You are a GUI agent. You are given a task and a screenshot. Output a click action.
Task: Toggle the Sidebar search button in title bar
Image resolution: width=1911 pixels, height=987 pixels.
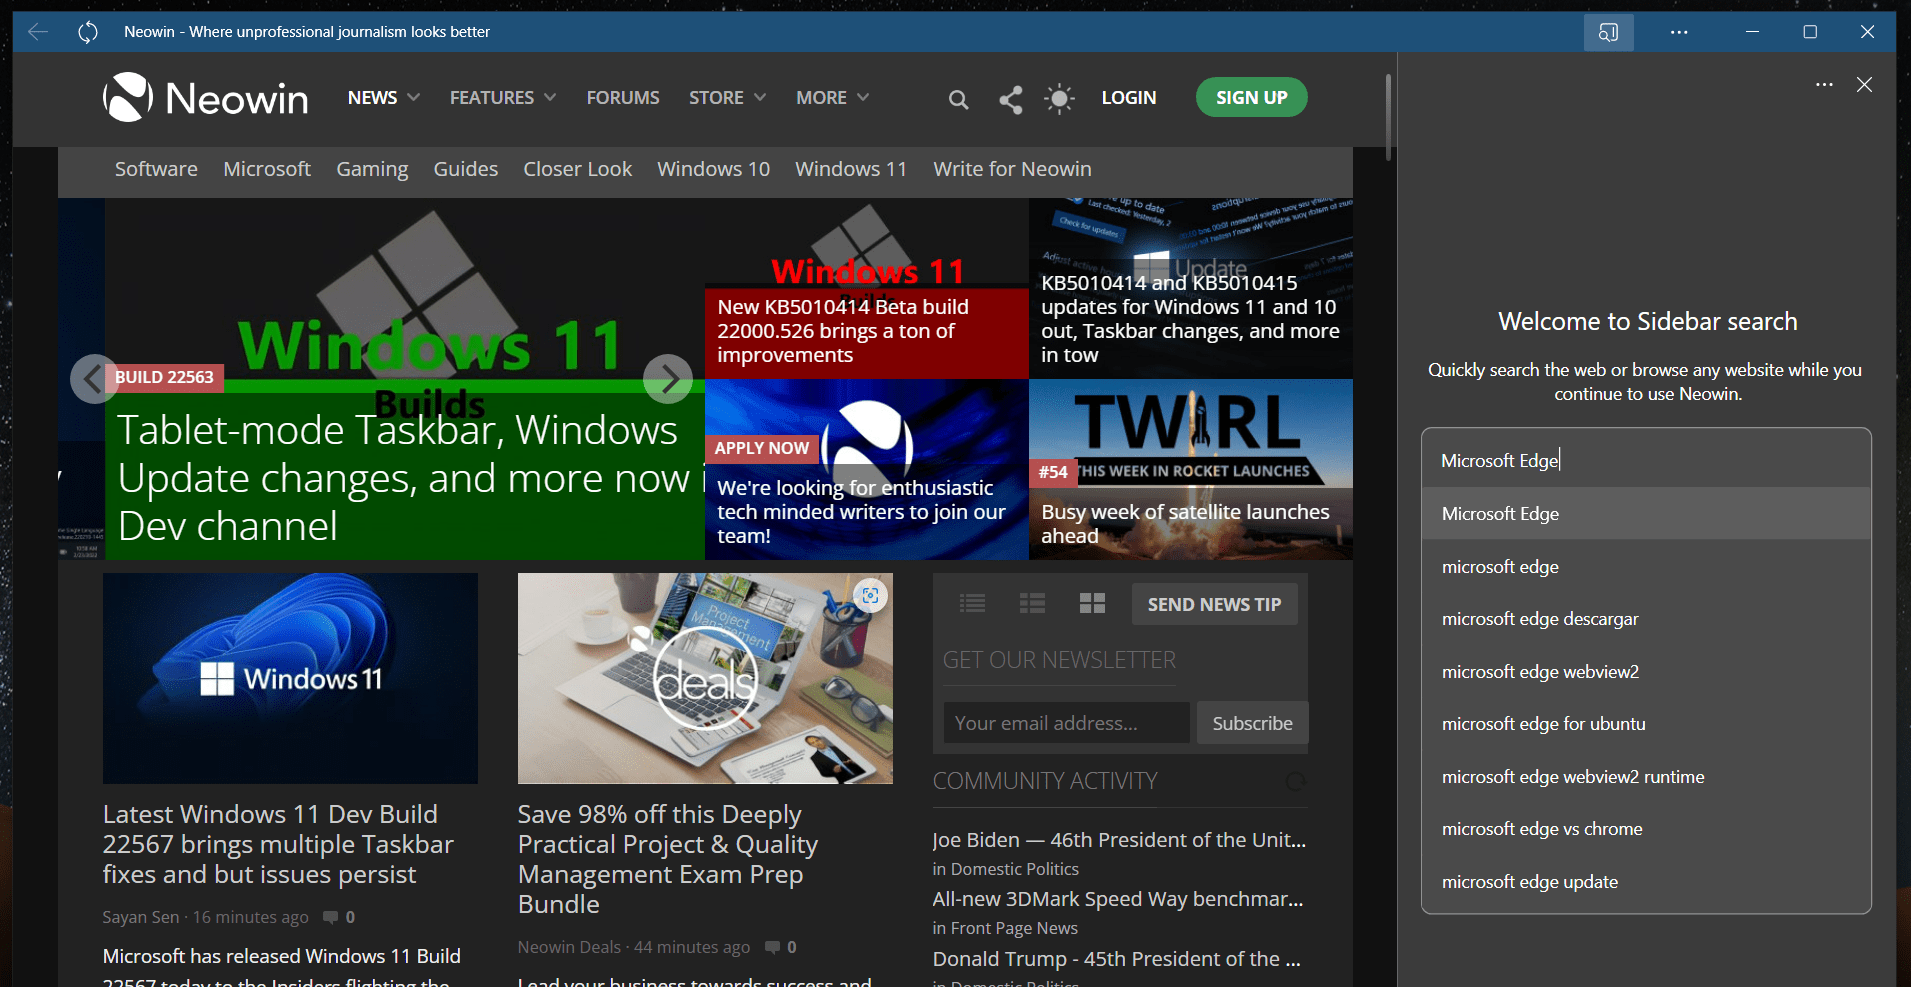coord(1608,32)
